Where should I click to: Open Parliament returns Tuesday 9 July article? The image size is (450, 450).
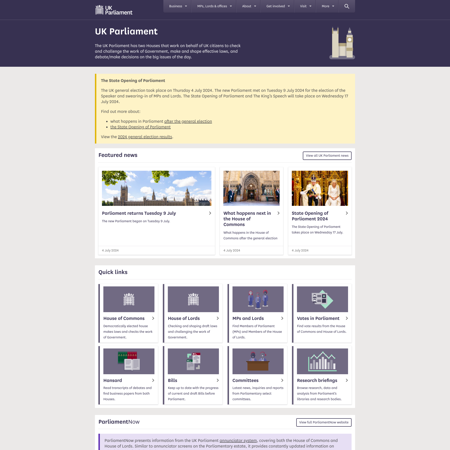(139, 213)
